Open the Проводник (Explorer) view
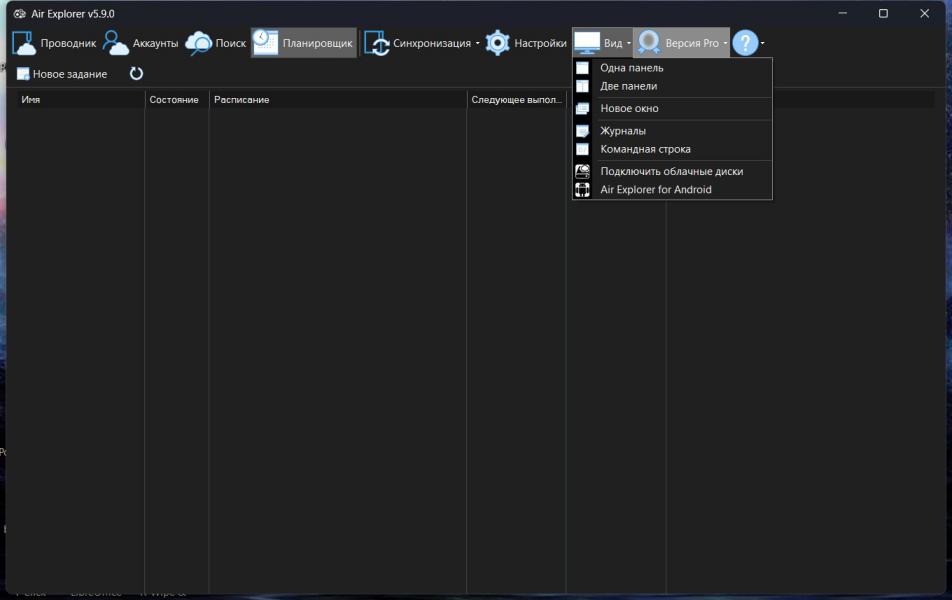This screenshot has width=952, height=600. tap(55, 43)
